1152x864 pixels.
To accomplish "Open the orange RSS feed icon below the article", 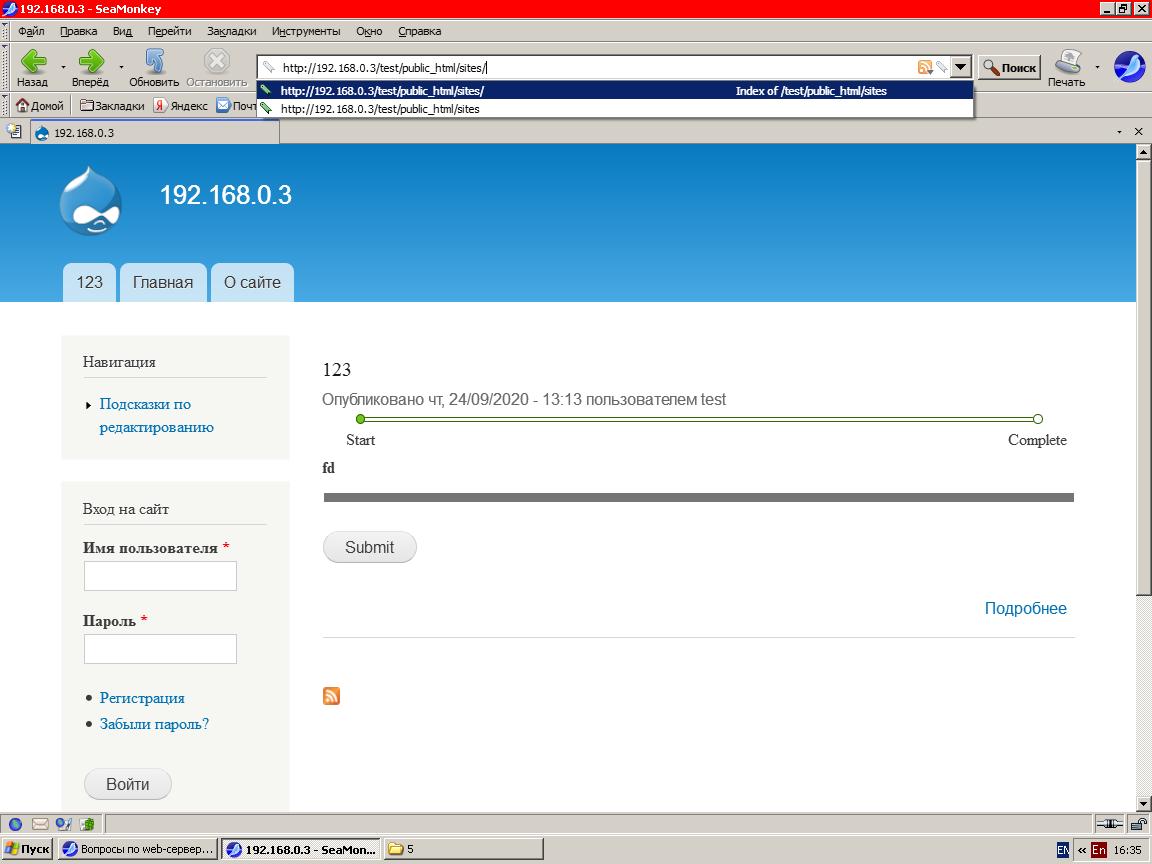I will (x=331, y=696).
